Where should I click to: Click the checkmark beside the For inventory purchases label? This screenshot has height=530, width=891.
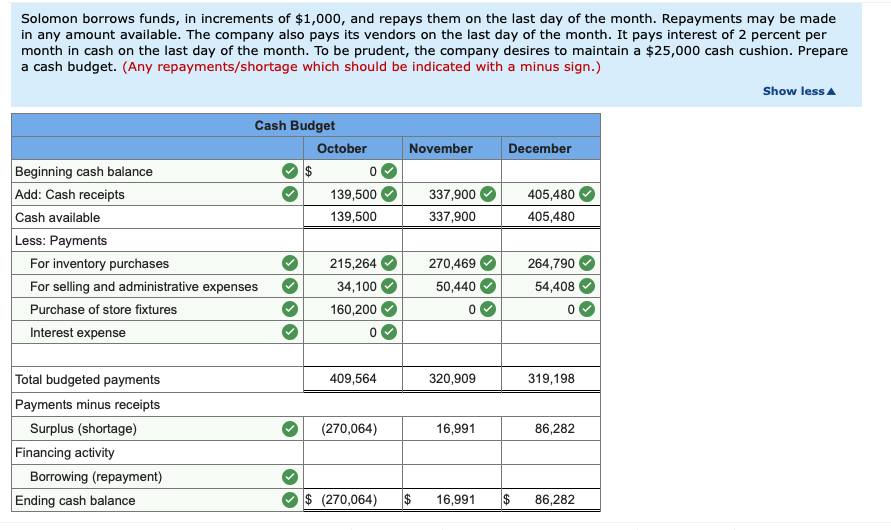pyautogui.click(x=290, y=263)
